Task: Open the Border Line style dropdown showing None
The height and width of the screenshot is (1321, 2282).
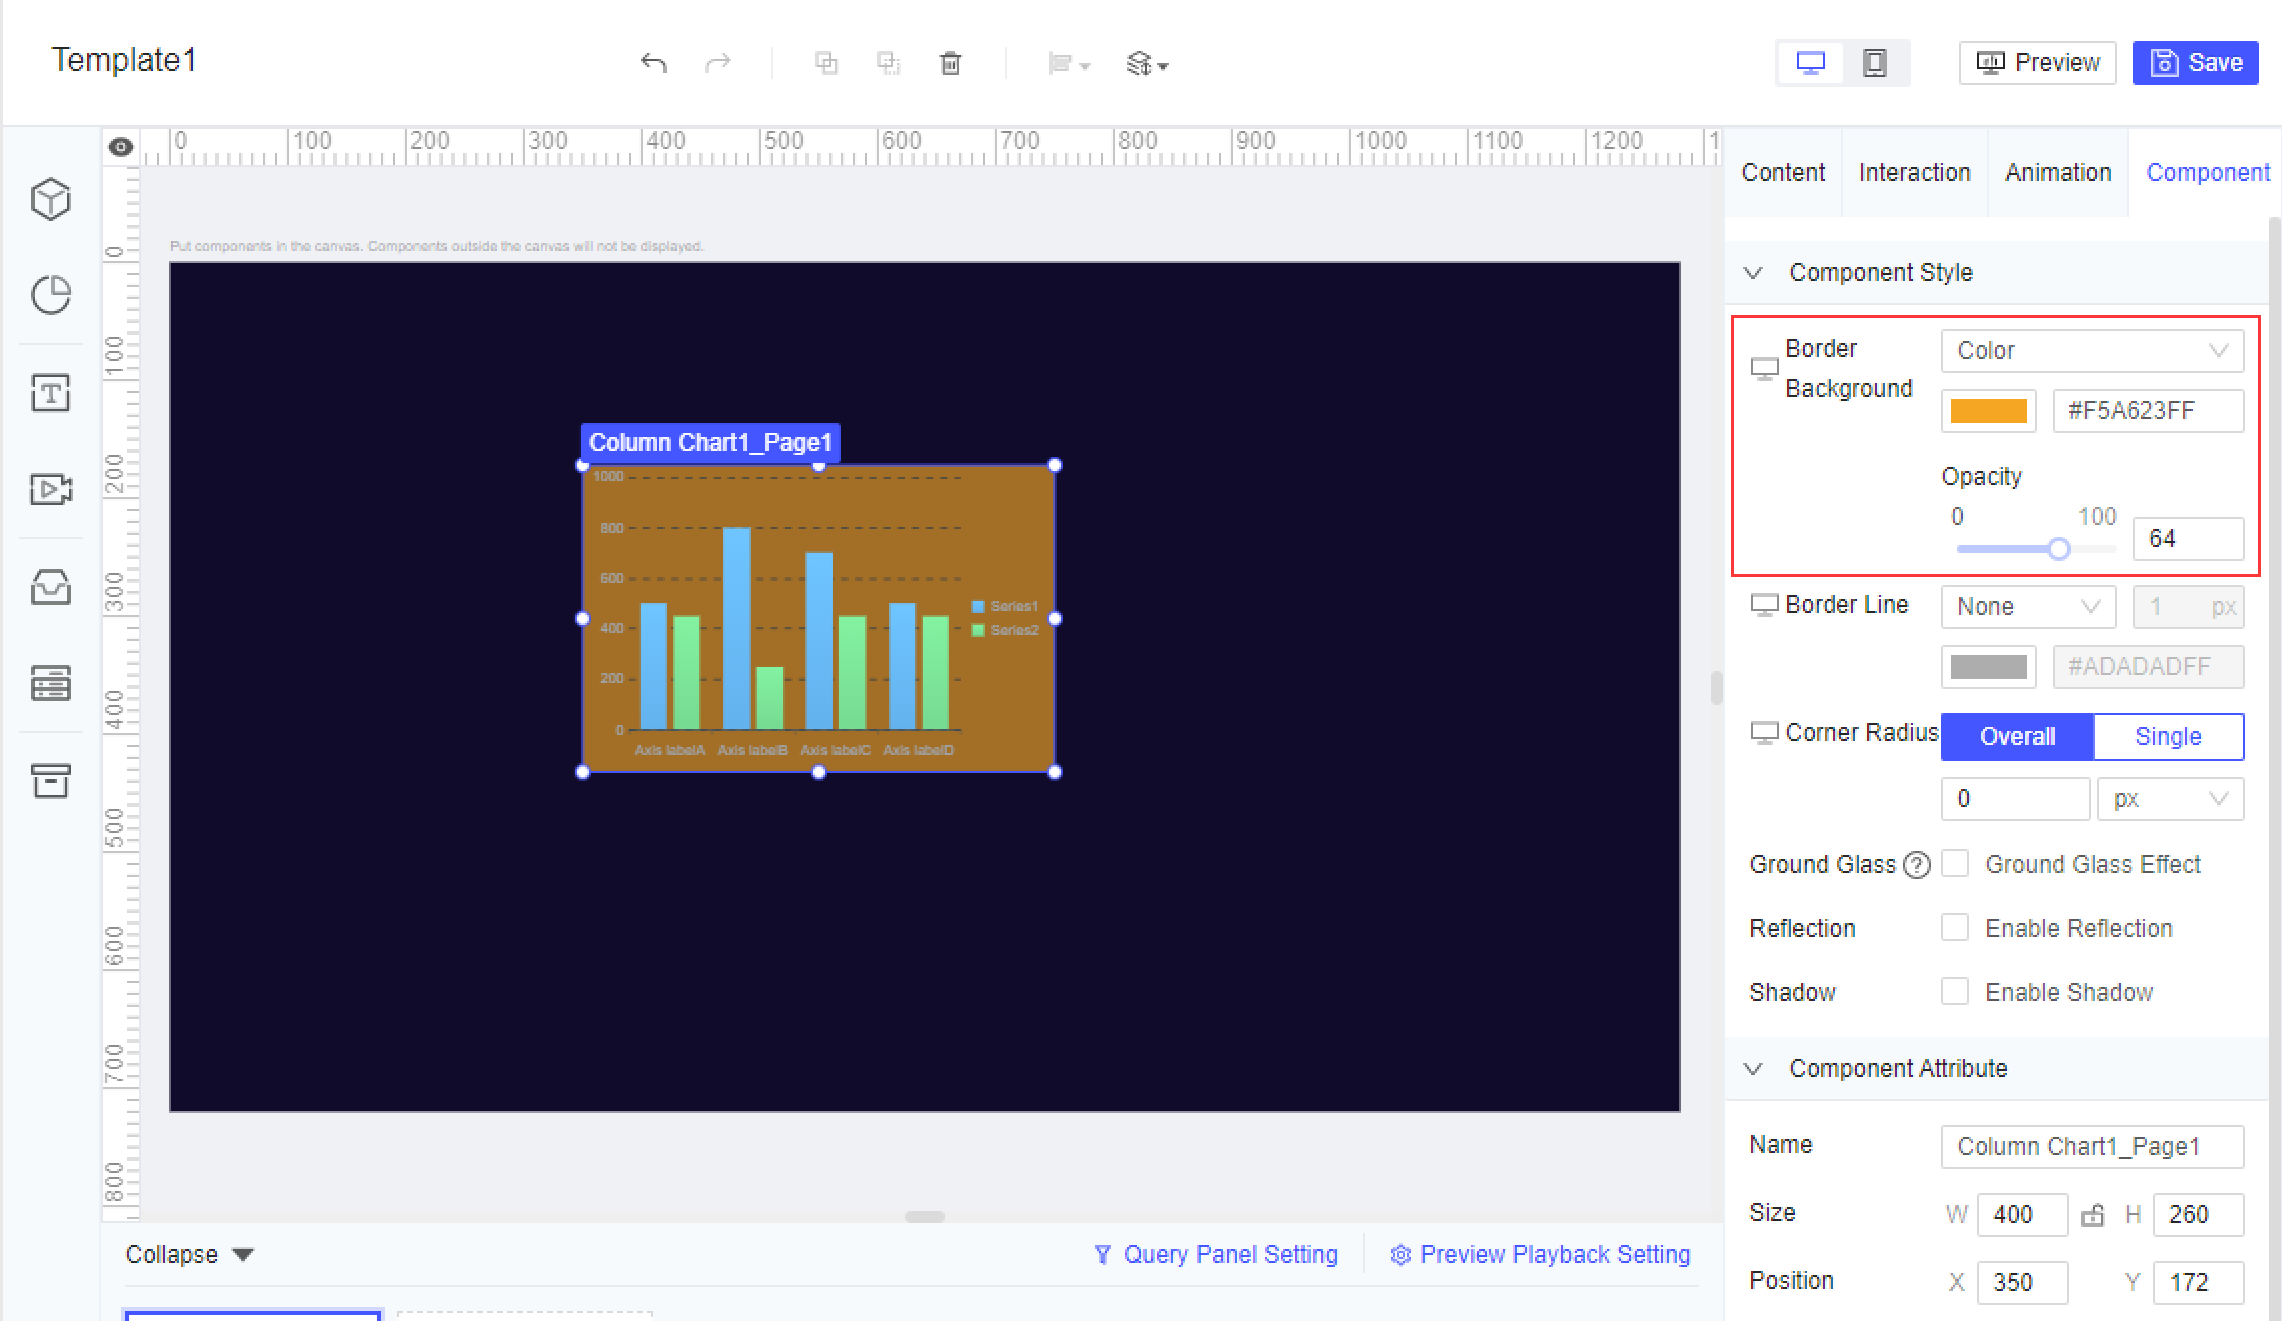Action: coord(2028,606)
